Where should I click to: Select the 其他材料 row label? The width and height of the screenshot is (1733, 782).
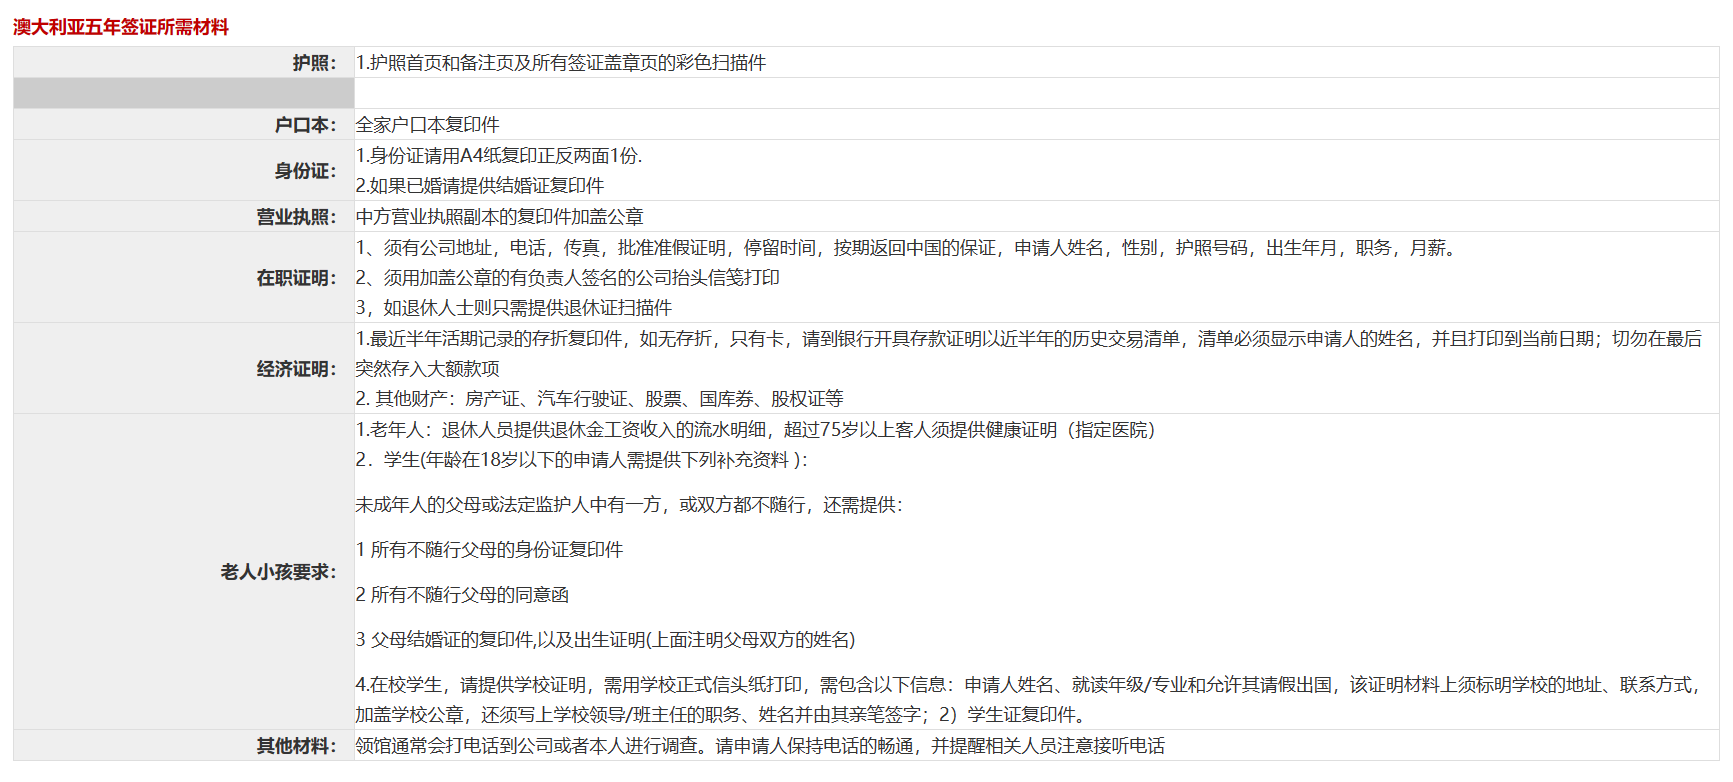point(296,746)
